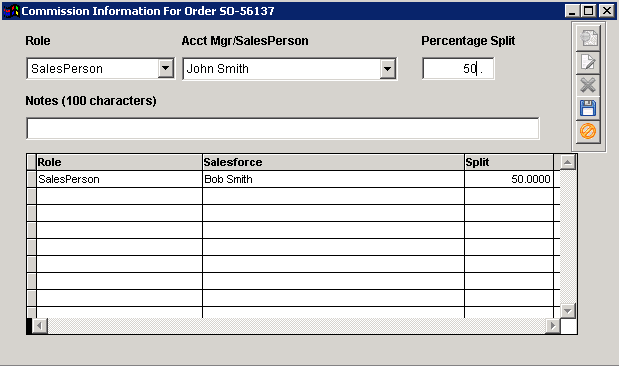
Task: Click the New record icon in toolbar
Action: tap(588, 38)
